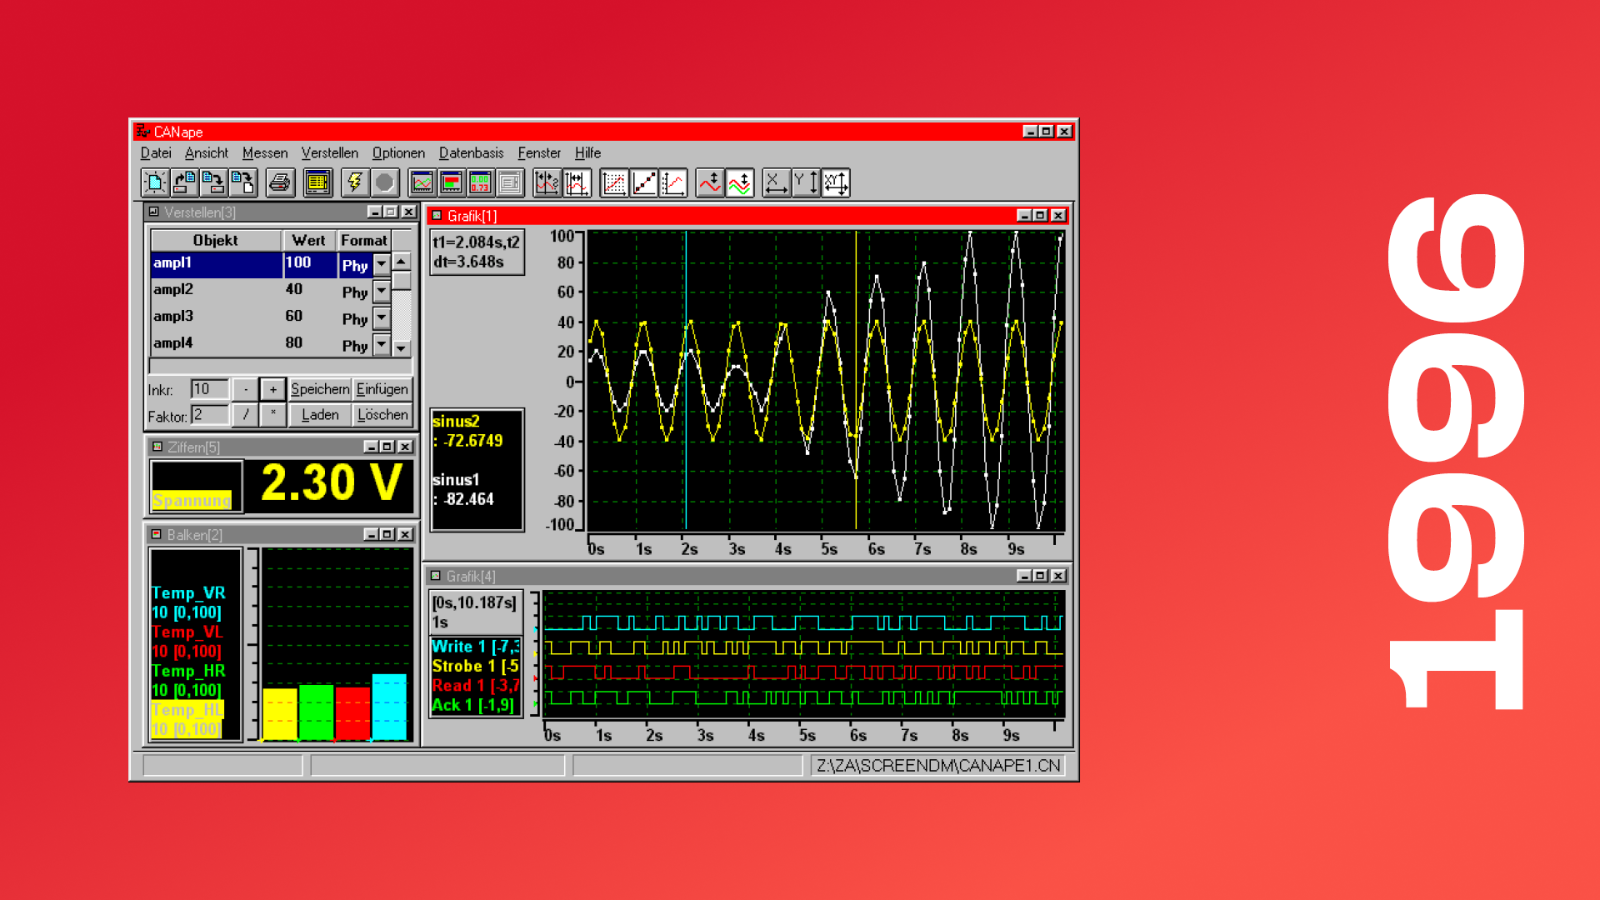
Task: Open the Messen menu
Action: tap(265, 153)
